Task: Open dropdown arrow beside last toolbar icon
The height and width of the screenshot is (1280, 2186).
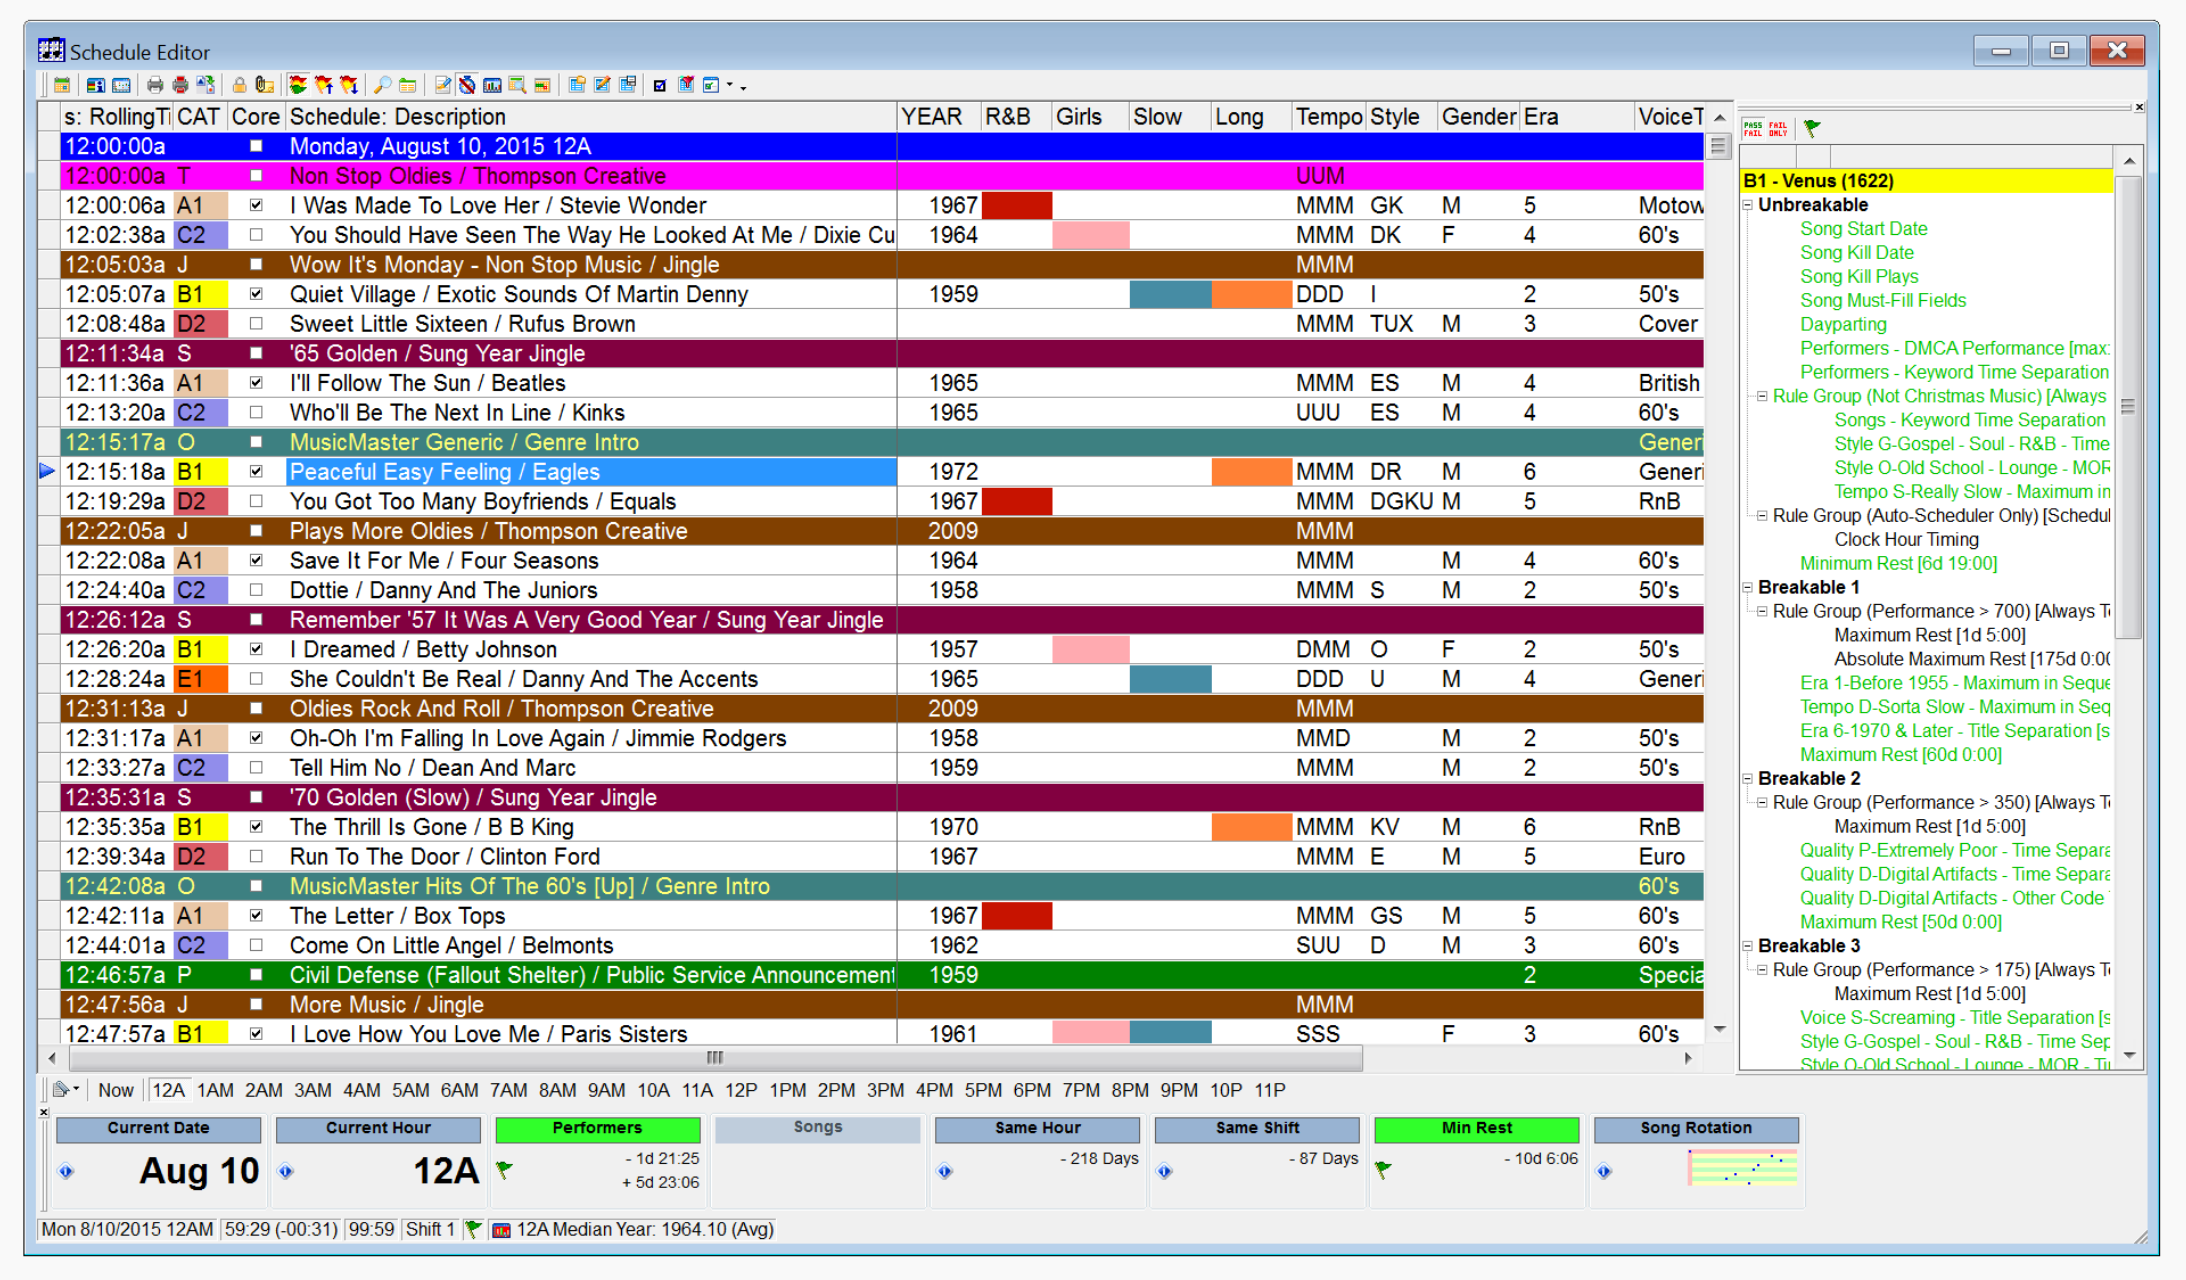Action: 729,84
